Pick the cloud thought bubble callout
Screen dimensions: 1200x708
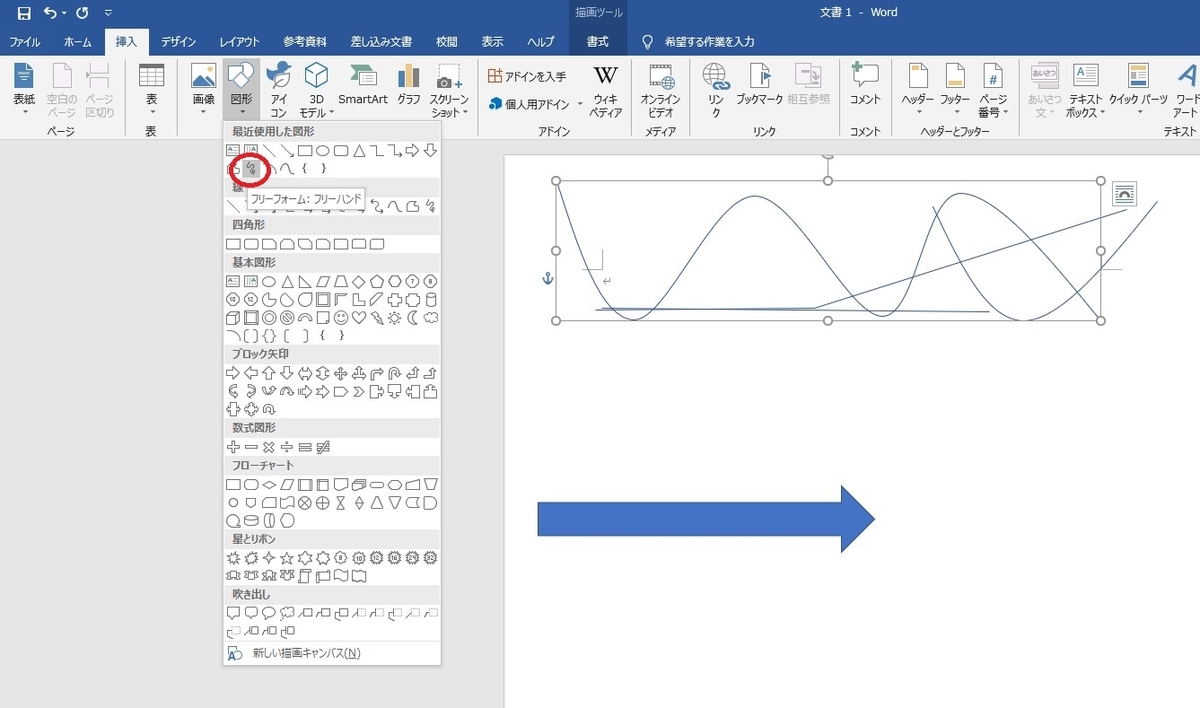[x=287, y=613]
